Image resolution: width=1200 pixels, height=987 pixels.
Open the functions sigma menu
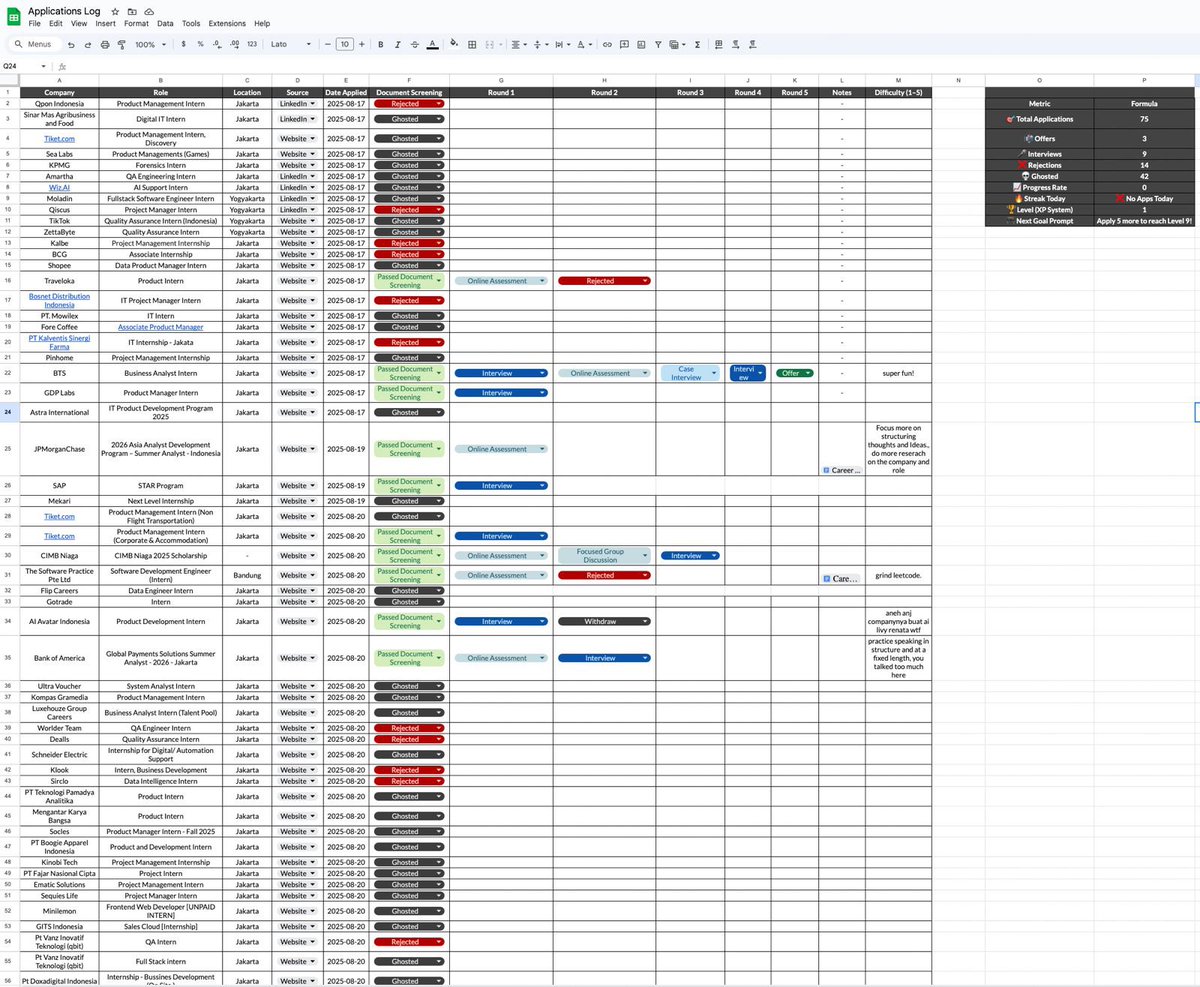coord(697,45)
